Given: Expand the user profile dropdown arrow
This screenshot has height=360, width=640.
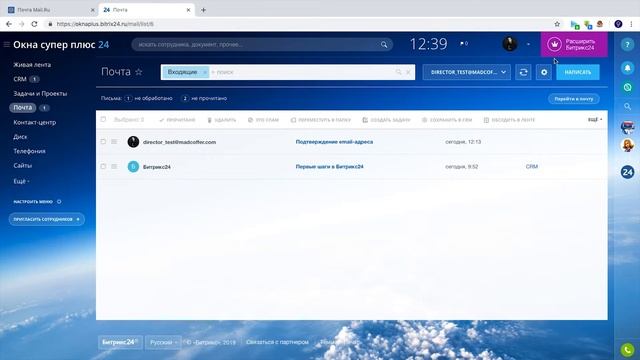Looking at the screenshot, I should (528, 44).
